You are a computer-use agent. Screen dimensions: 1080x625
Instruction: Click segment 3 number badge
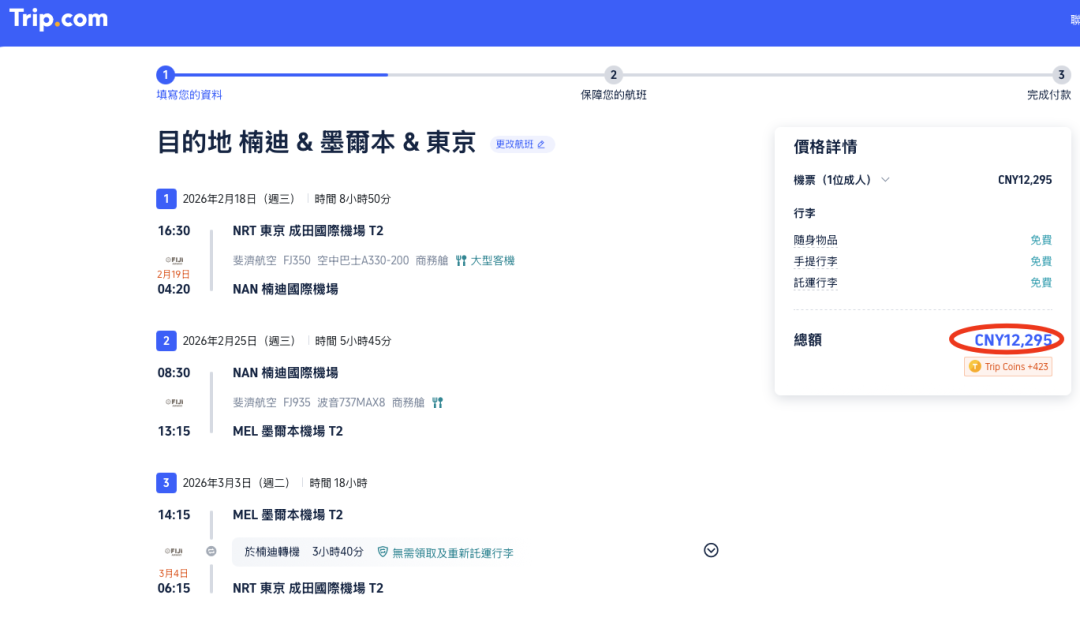click(166, 482)
